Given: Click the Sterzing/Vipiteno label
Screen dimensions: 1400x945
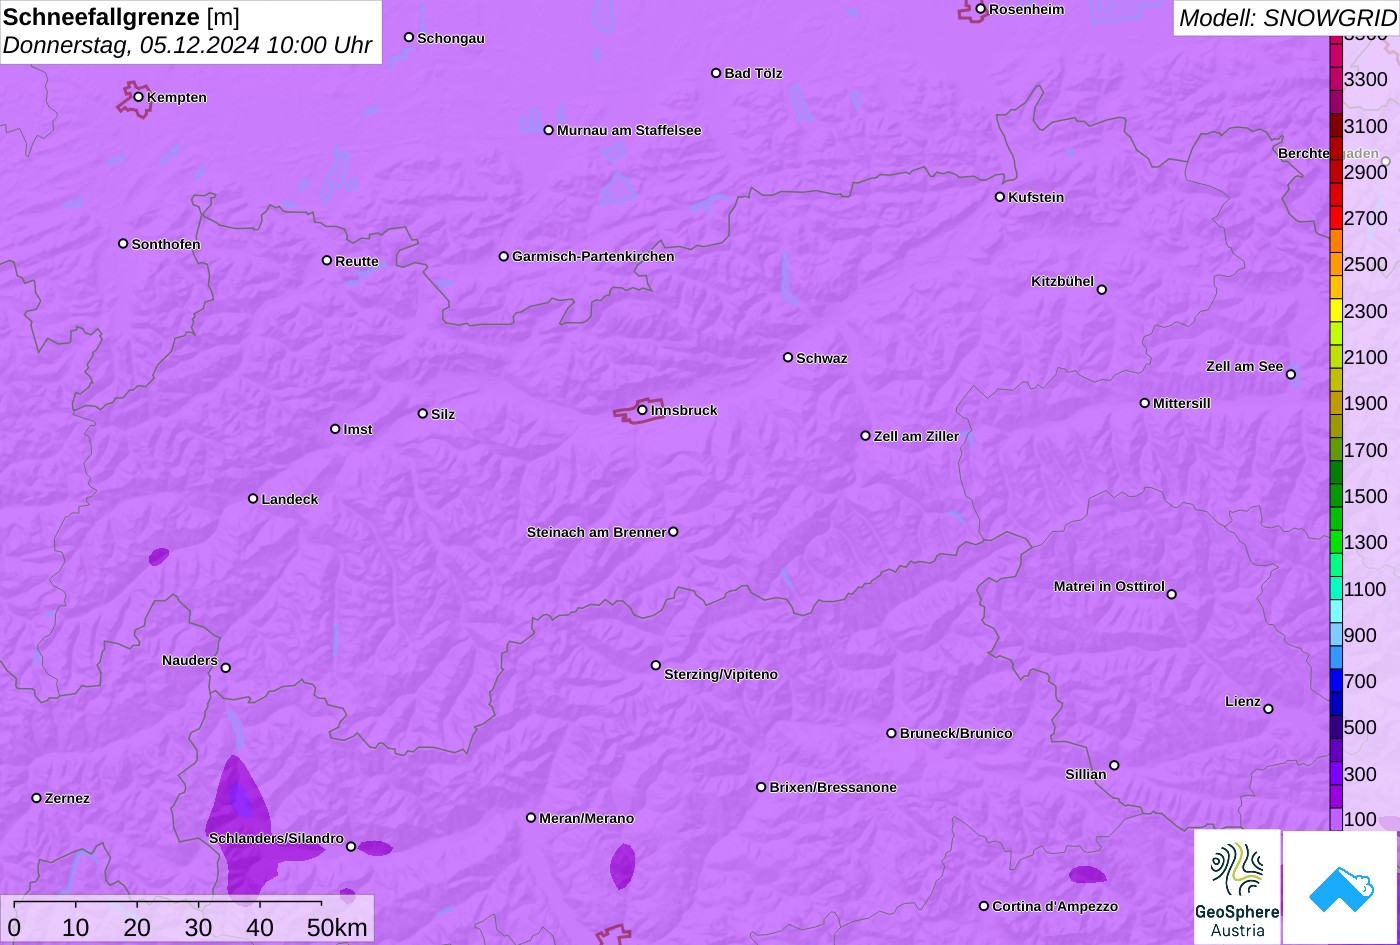Looking at the screenshot, I should (721, 675).
